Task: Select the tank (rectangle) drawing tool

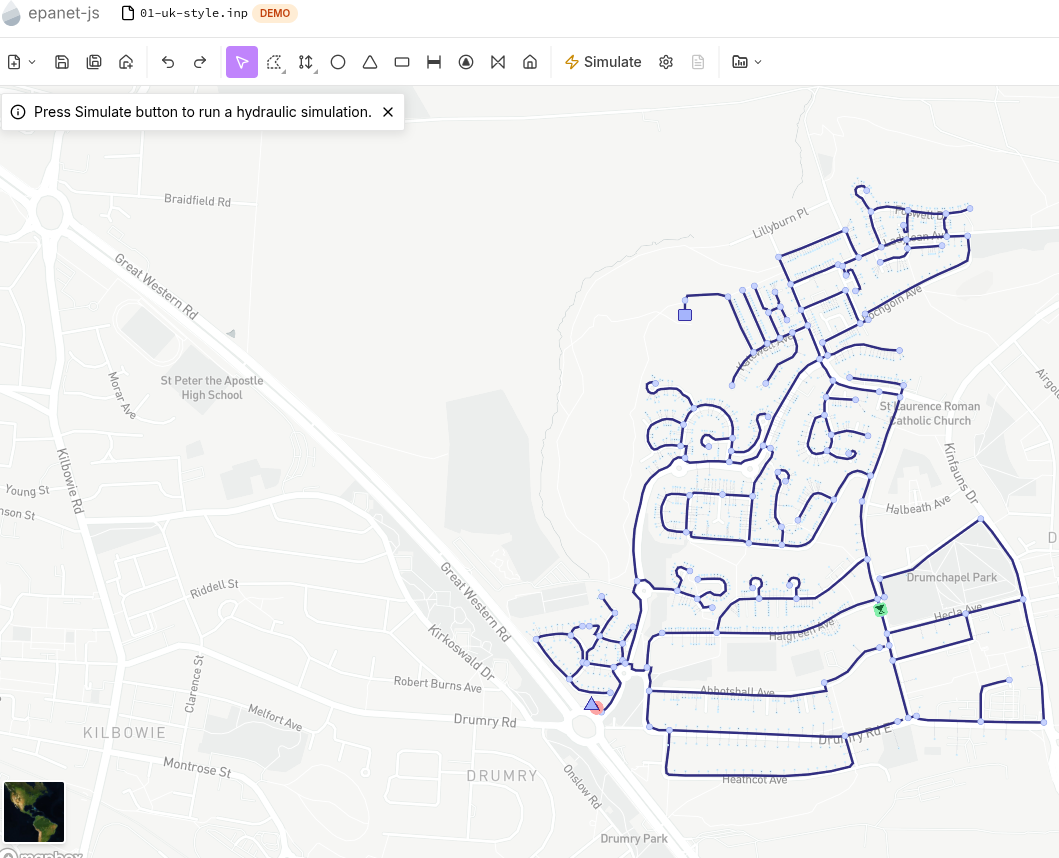Action: [402, 62]
